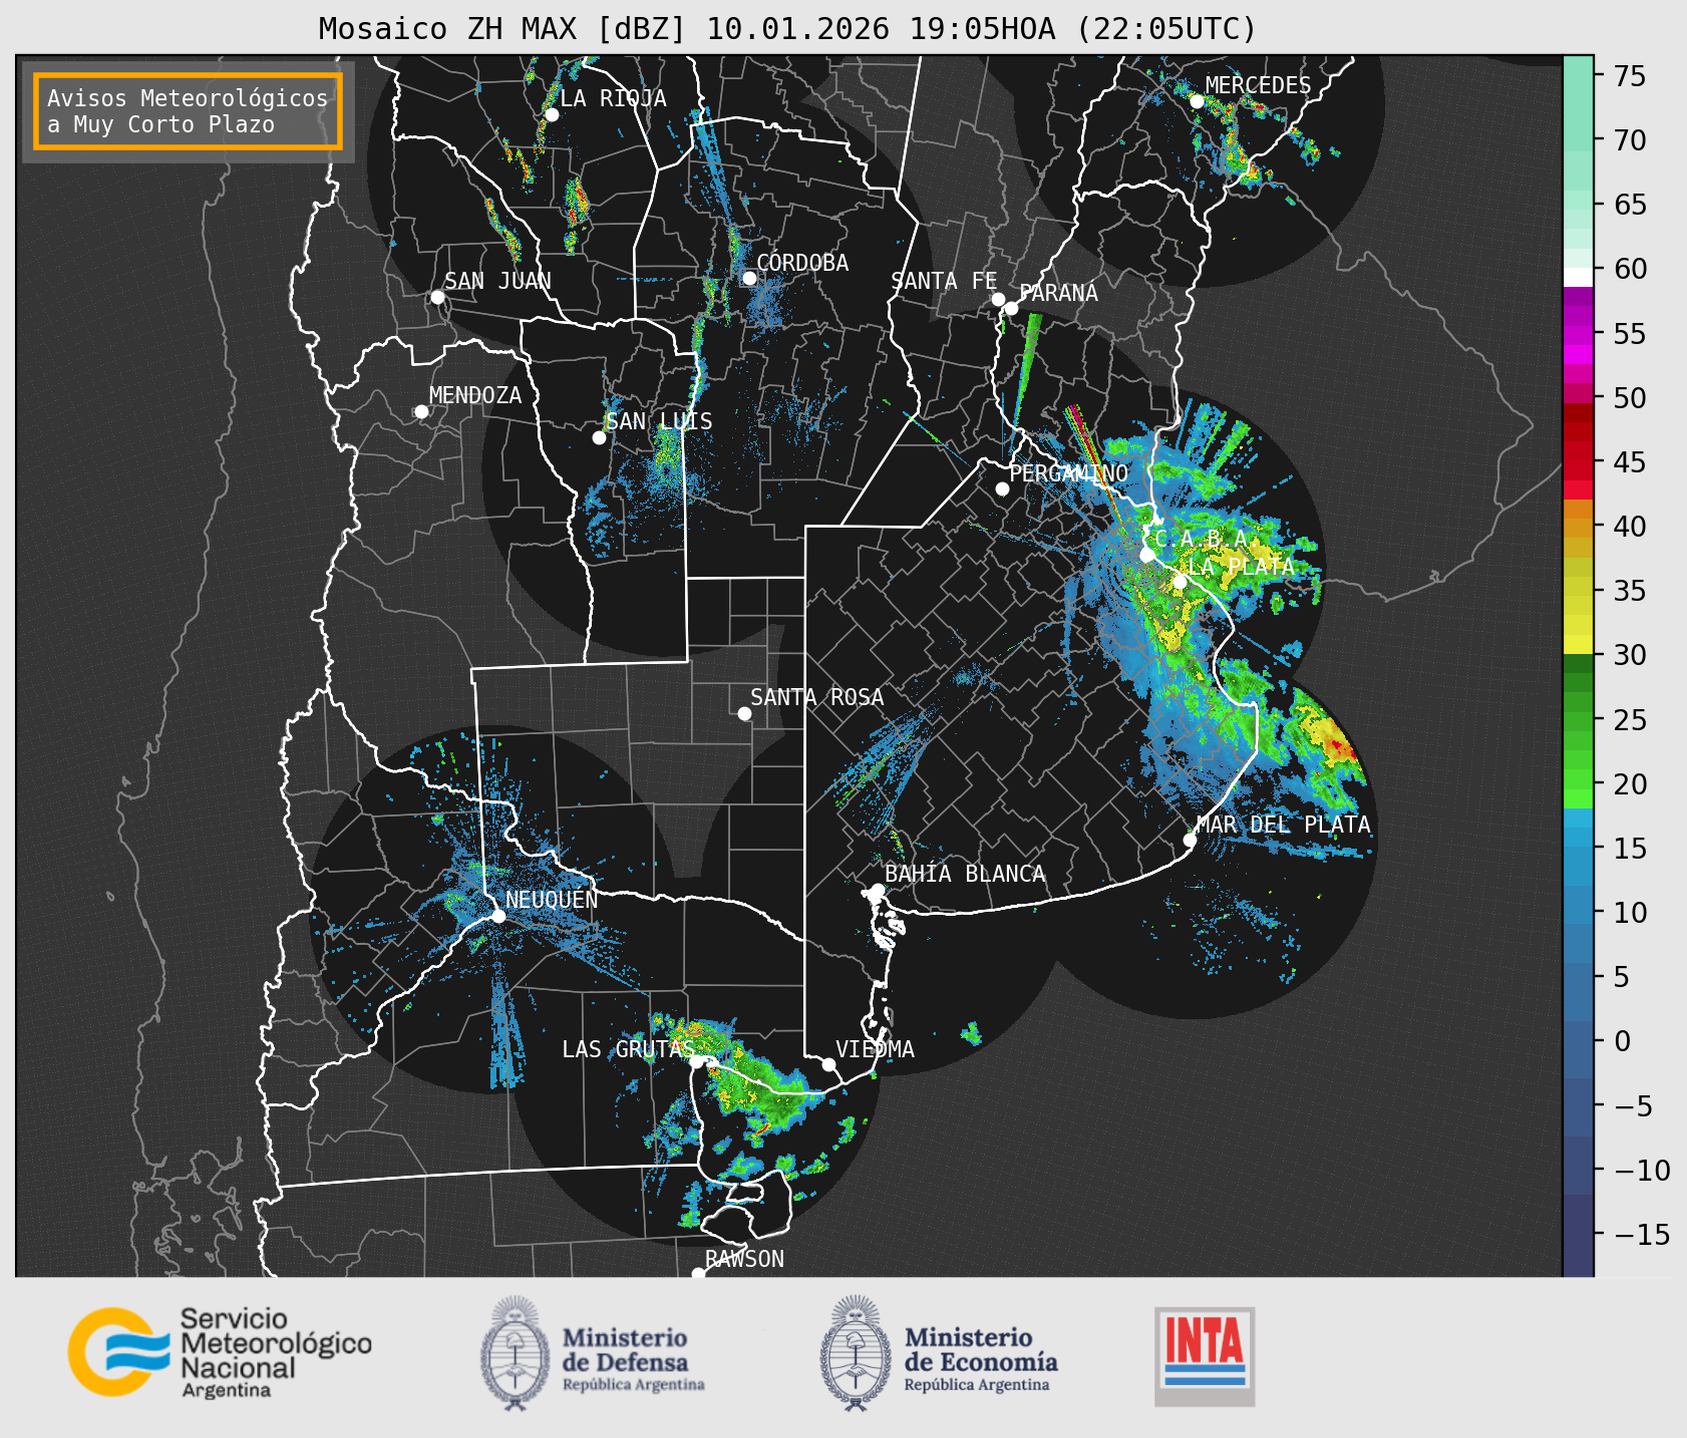This screenshot has width=1687, height=1438.
Task: Click the Servicio Meteorológico Nacional logo
Action: point(220,1351)
